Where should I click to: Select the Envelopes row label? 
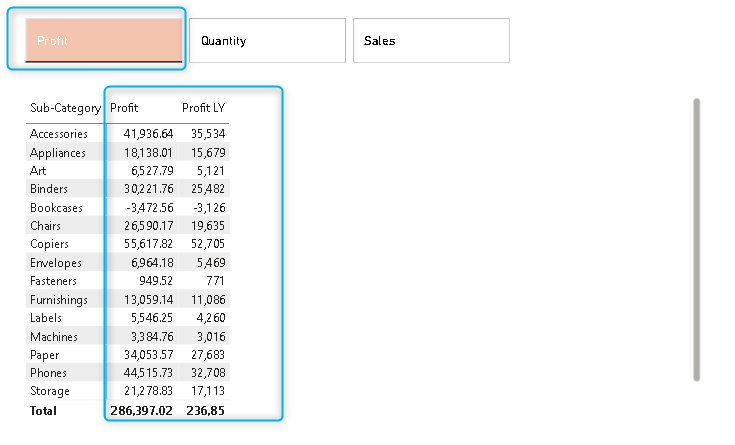click(57, 263)
